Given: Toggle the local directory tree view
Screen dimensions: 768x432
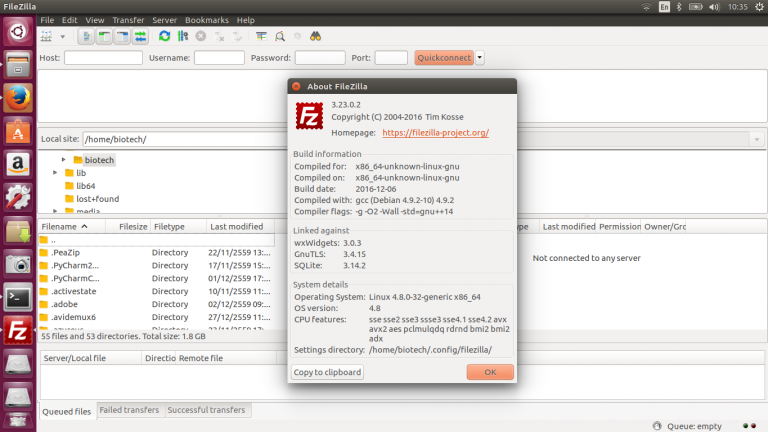Looking at the screenshot, I should point(104,36).
